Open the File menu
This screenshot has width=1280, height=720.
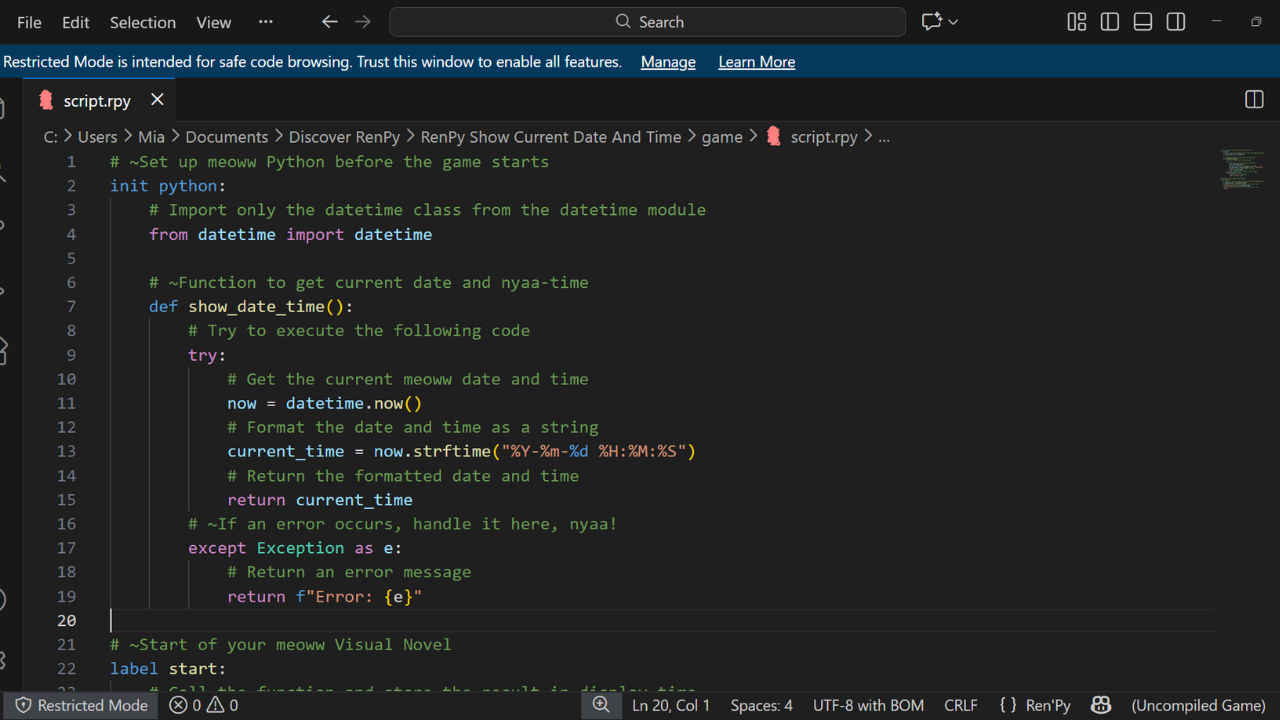pyautogui.click(x=29, y=22)
